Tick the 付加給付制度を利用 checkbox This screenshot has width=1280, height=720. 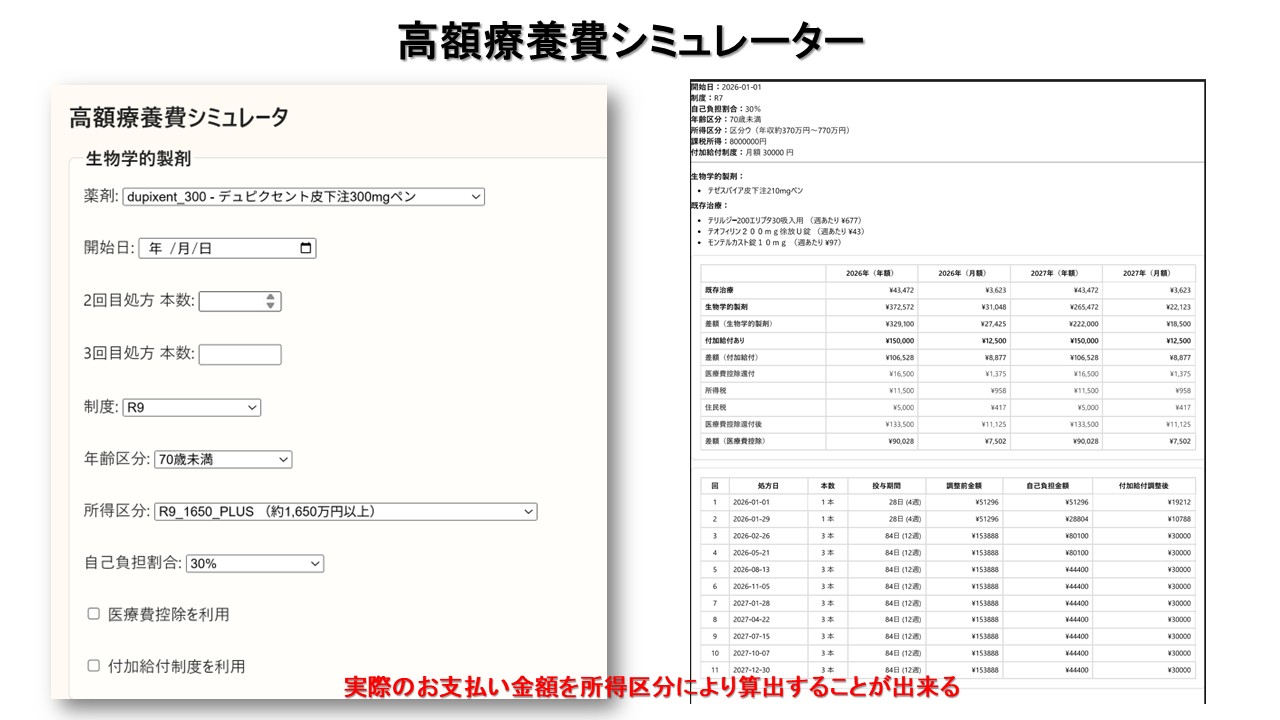coord(94,665)
